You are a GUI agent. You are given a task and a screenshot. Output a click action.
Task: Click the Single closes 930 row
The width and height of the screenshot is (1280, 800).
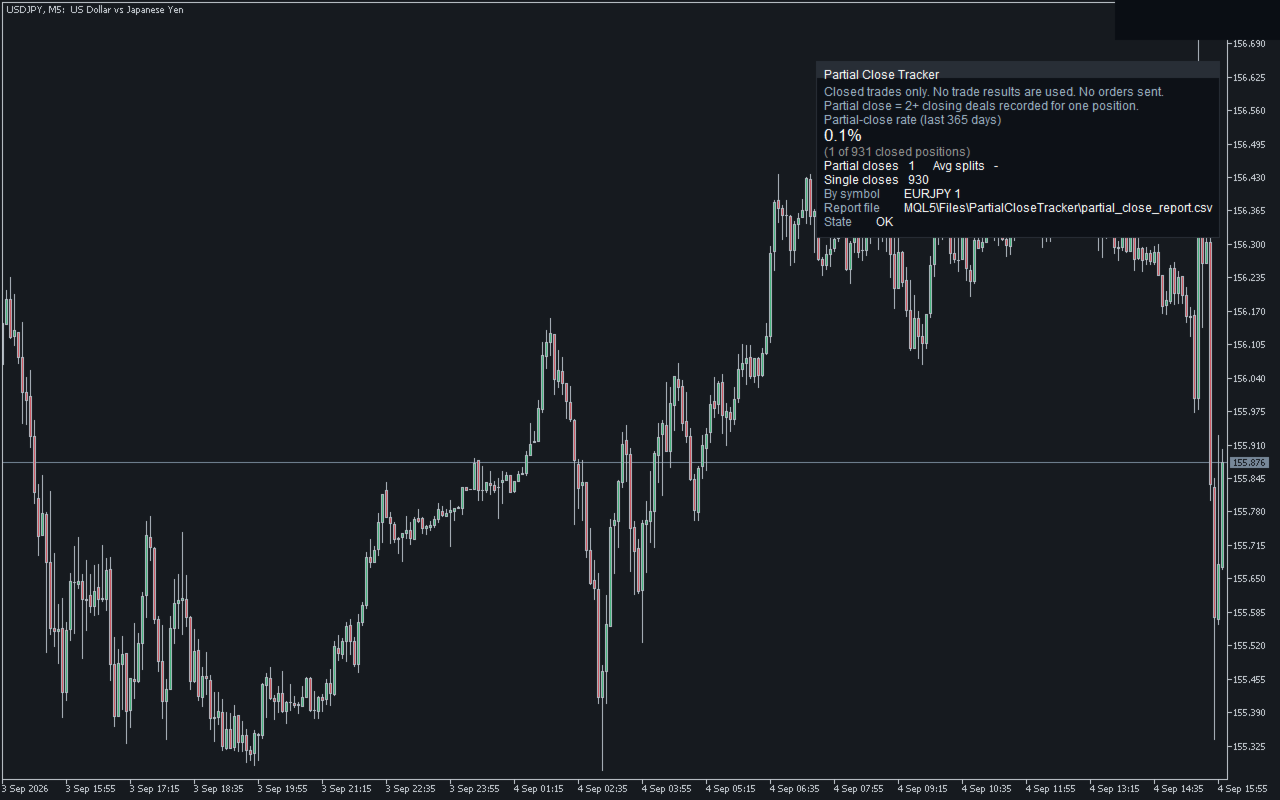pyautogui.click(x=876, y=180)
